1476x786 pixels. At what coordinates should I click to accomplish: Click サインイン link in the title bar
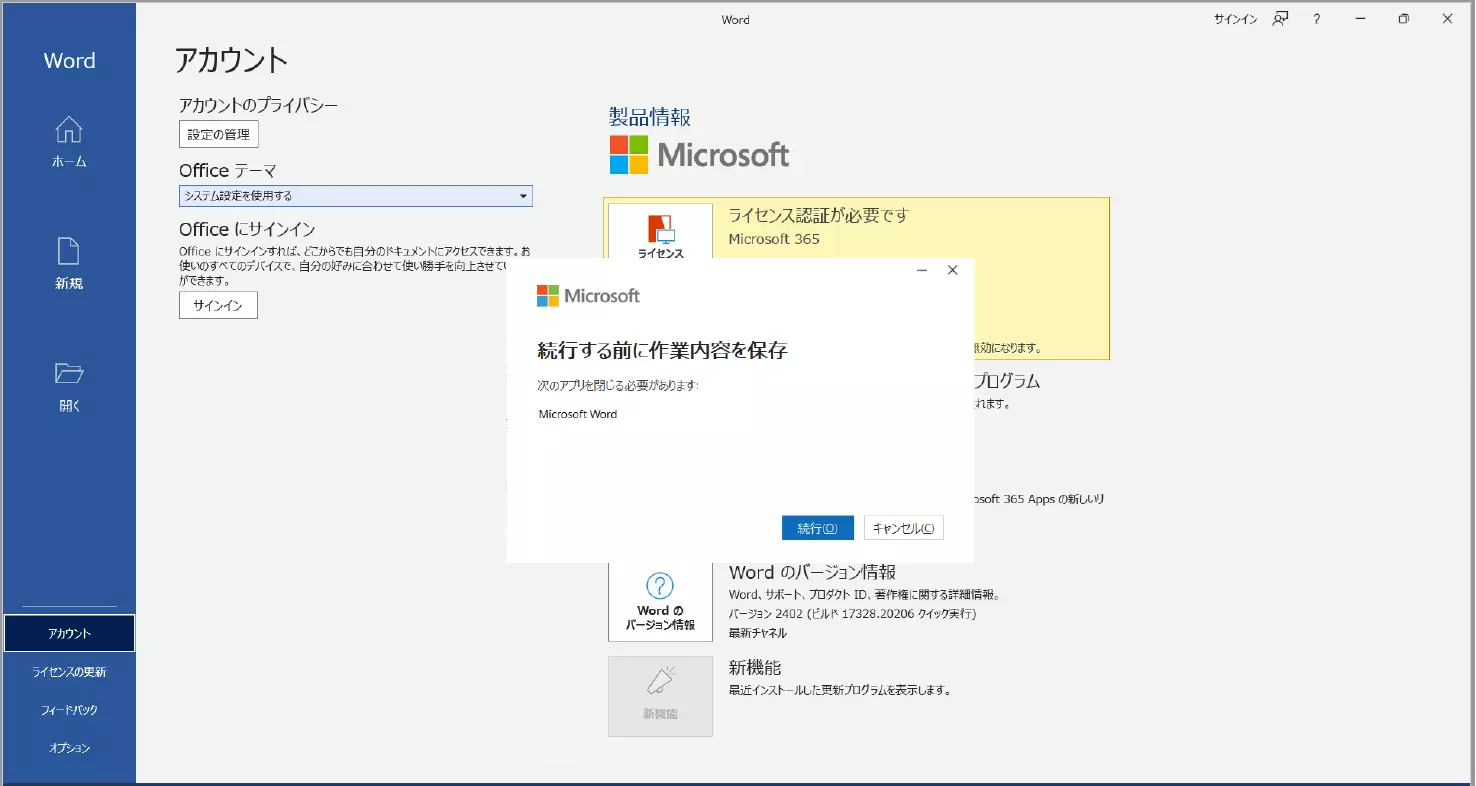point(1235,19)
